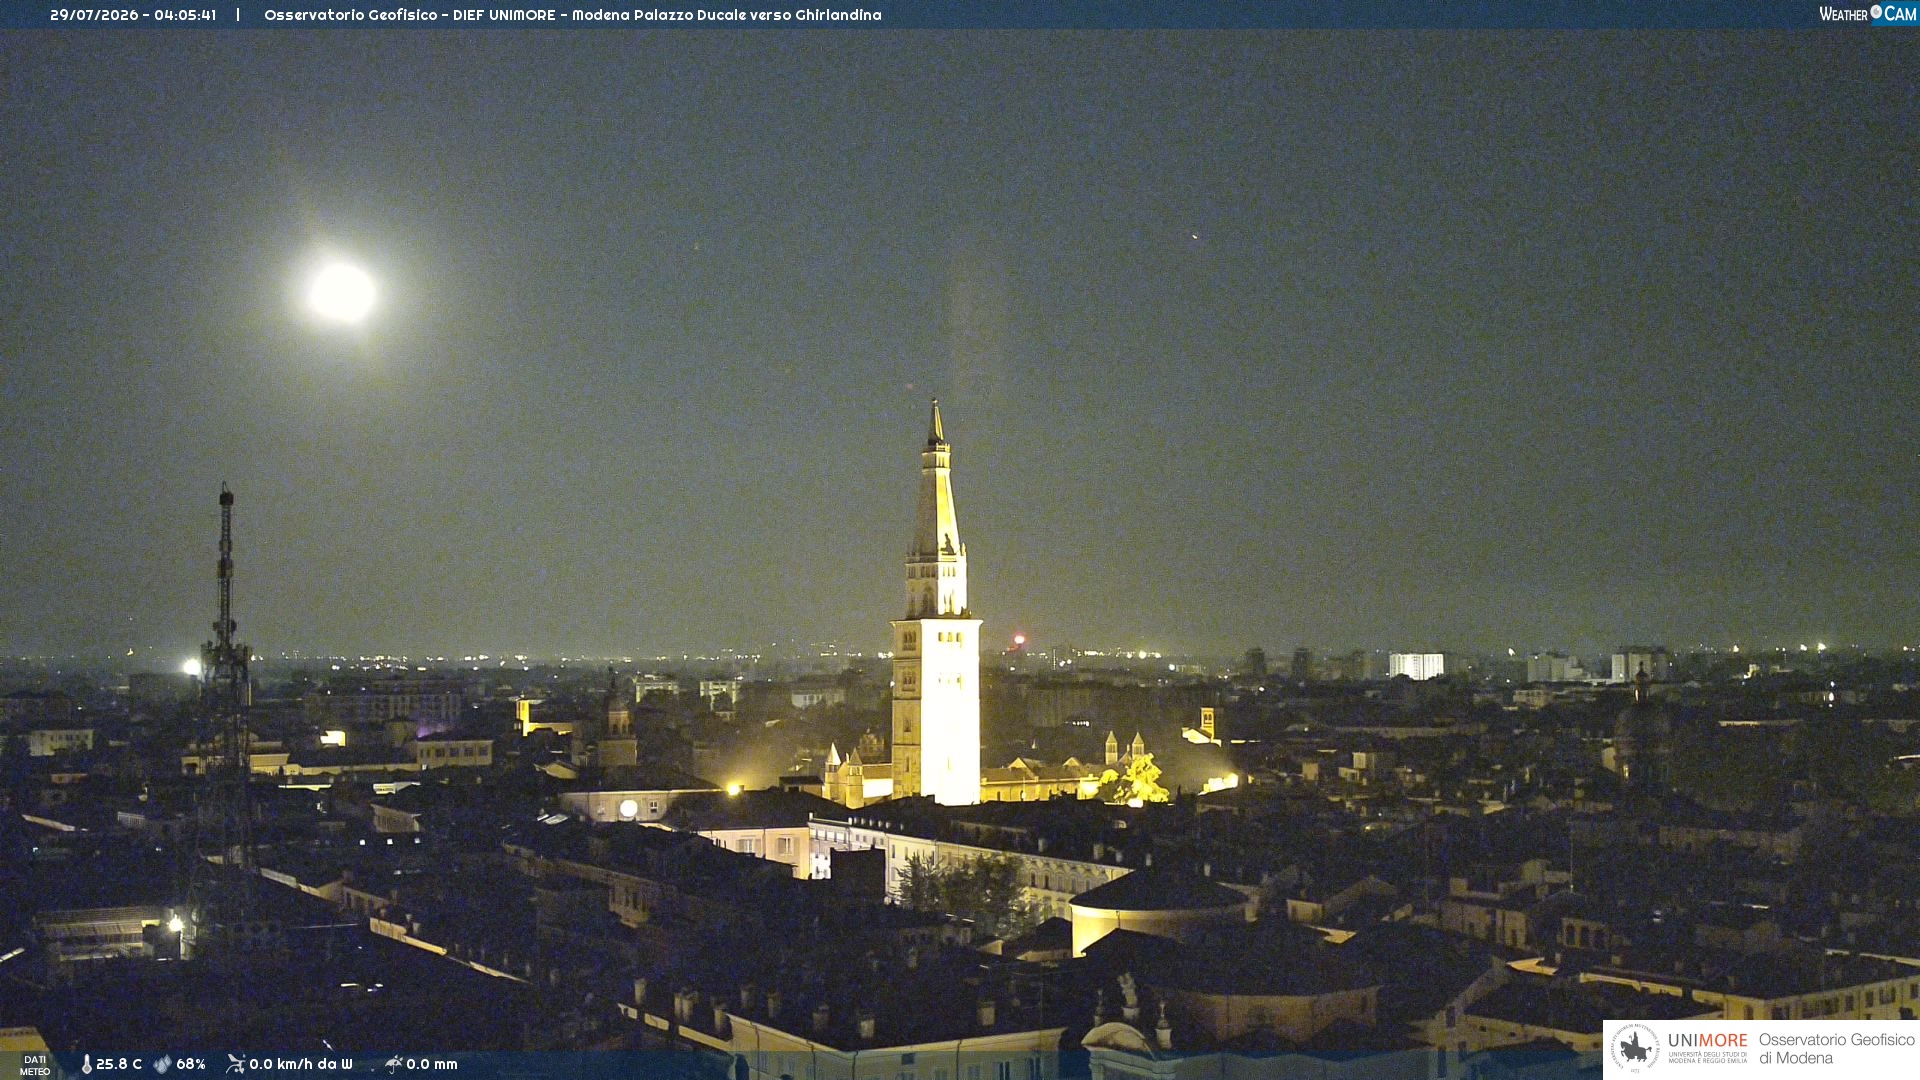The image size is (1920, 1080).
Task: Click the timestamp 29/07/2026 - 04:05:41
Action: 133,15
